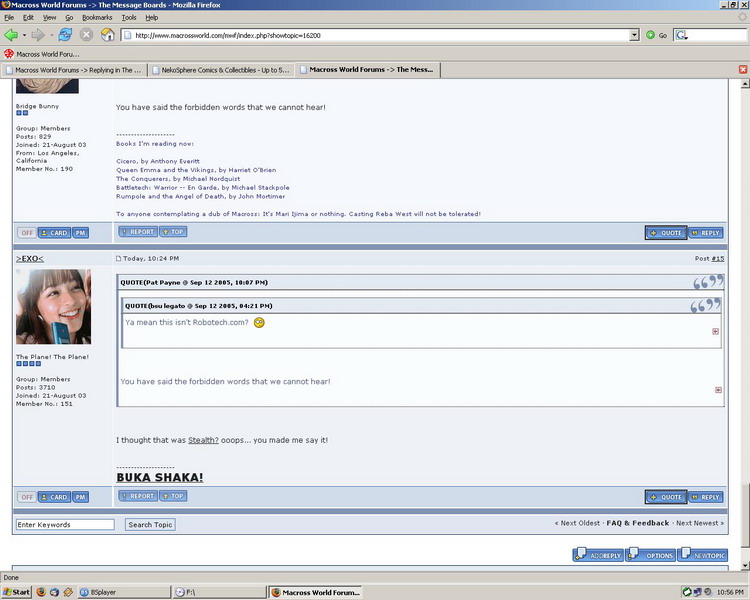Click the post icon beside Today, 10:24 PM
The height and width of the screenshot is (600, 750).
pyautogui.click(x=119, y=258)
